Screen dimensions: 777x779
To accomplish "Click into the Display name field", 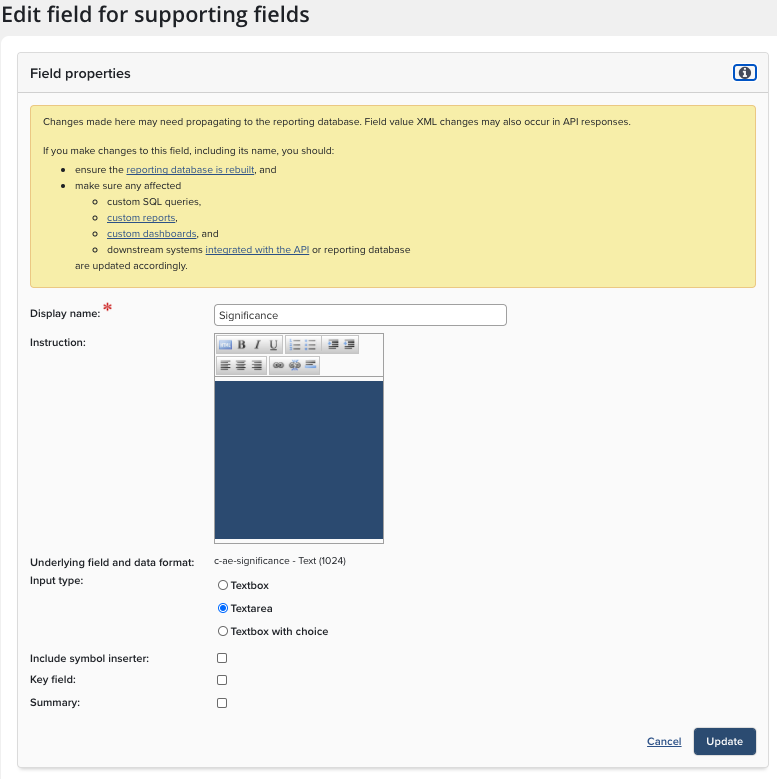I will tap(360, 315).
